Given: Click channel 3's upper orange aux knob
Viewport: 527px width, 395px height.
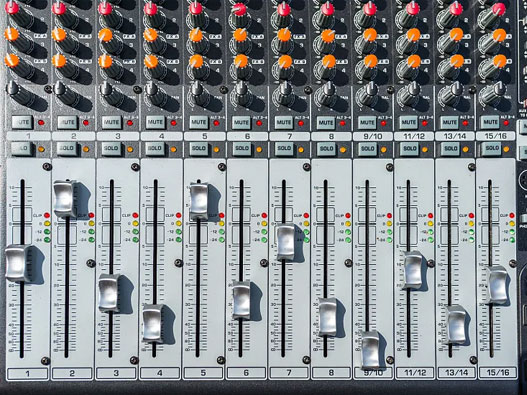Looking at the screenshot, I should (x=106, y=35).
